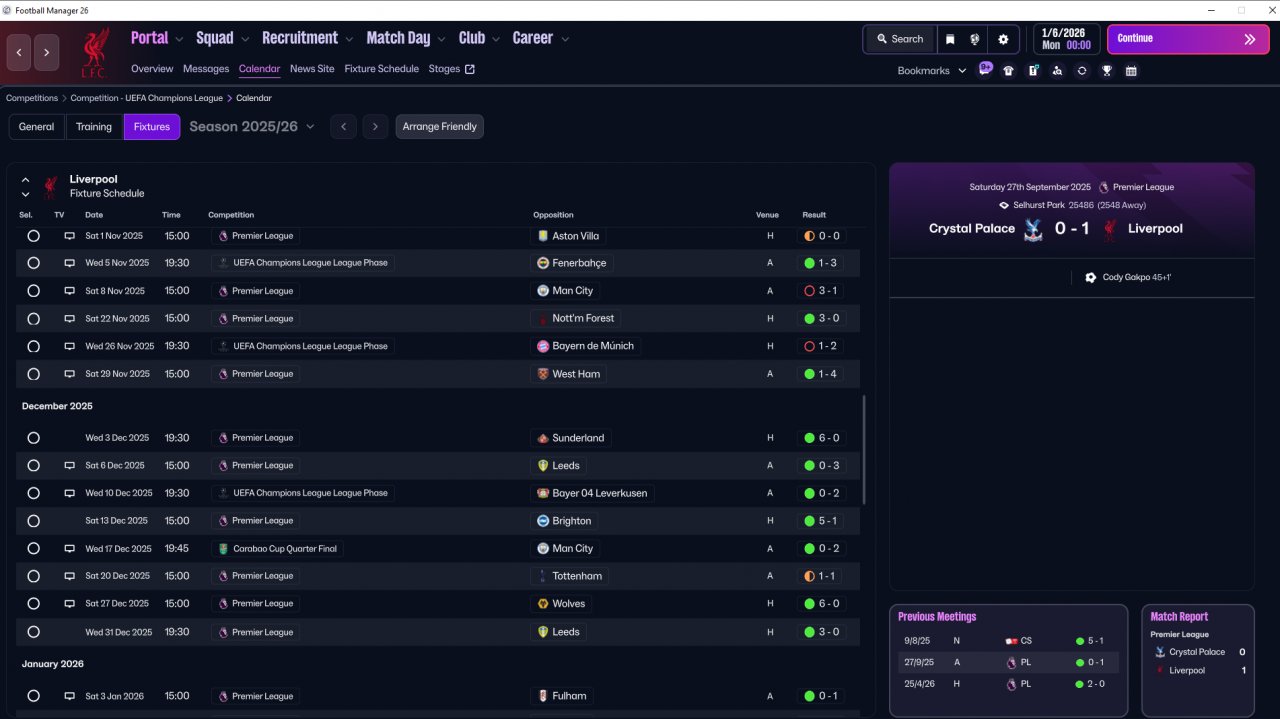Screen dimensions: 1280x719
Task: Select the radio button for Carabao Cup Man City fixture
Action: click(x=33, y=549)
